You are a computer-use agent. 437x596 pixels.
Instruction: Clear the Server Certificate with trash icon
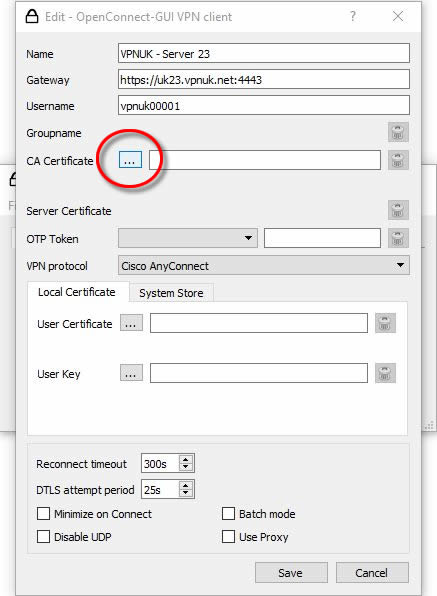[x=398, y=210]
